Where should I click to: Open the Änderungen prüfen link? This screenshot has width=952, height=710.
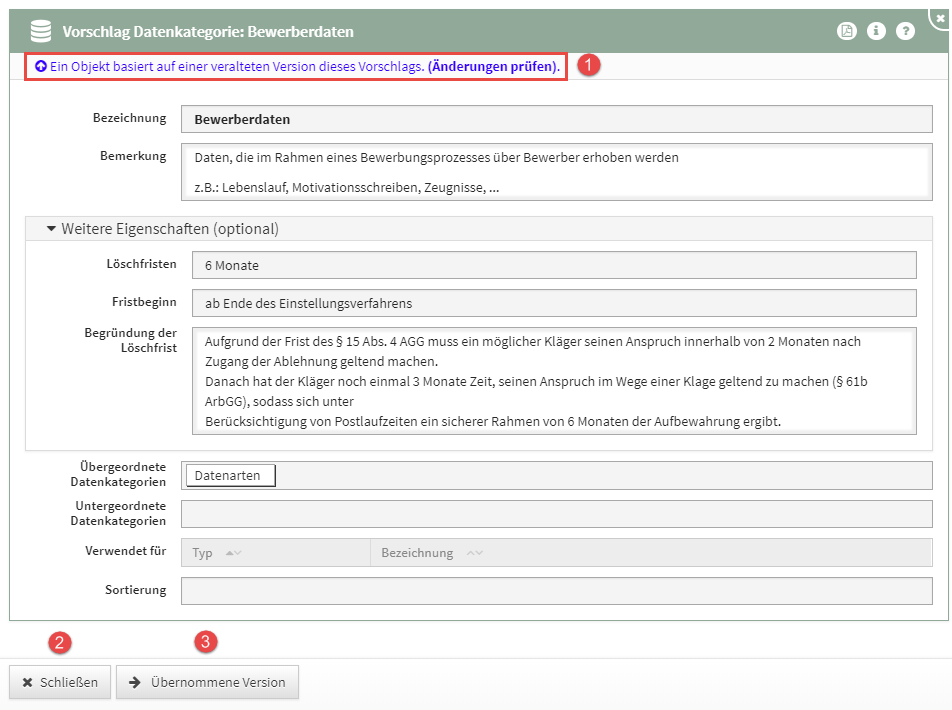[492, 66]
